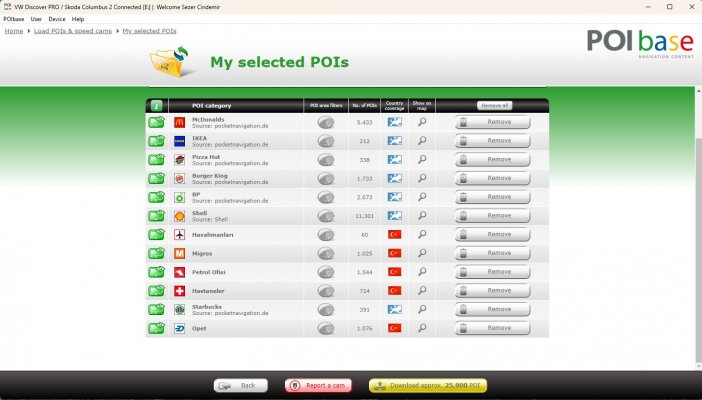Click the green folder icon for Opet
Screen dimensions: 702x400
click(x=156, y=328)
